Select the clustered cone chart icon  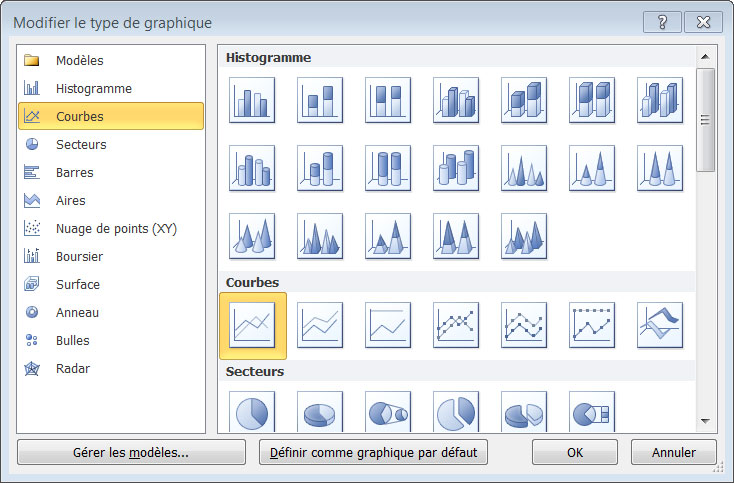(524, 168)
